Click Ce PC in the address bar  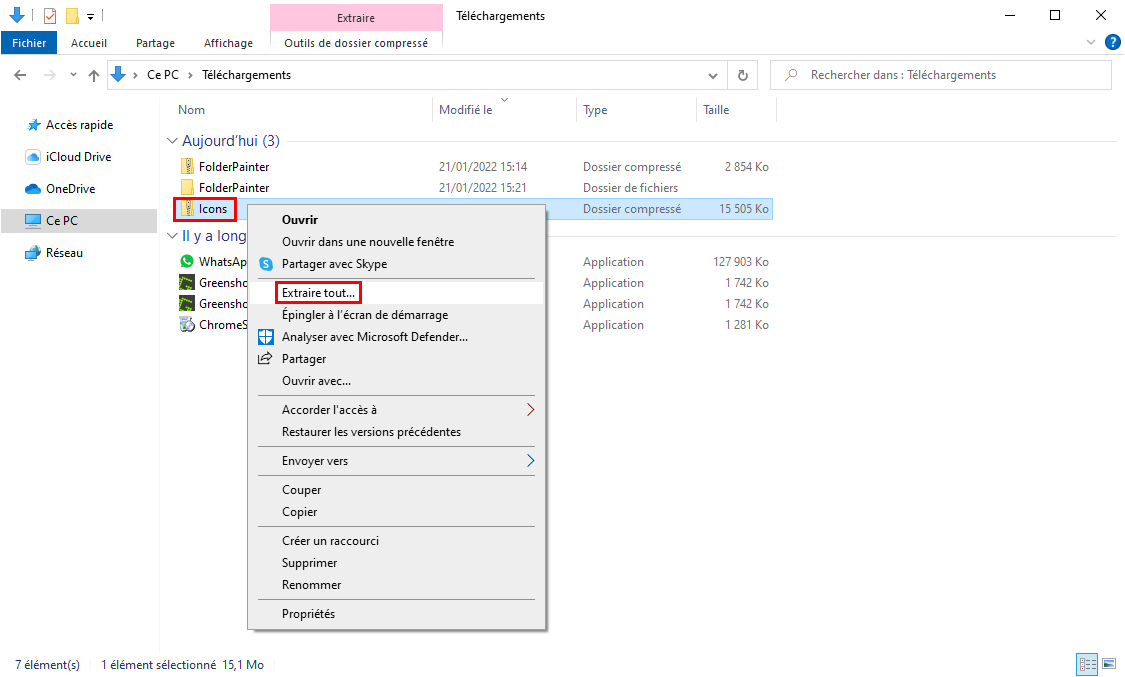coord(163,75)
